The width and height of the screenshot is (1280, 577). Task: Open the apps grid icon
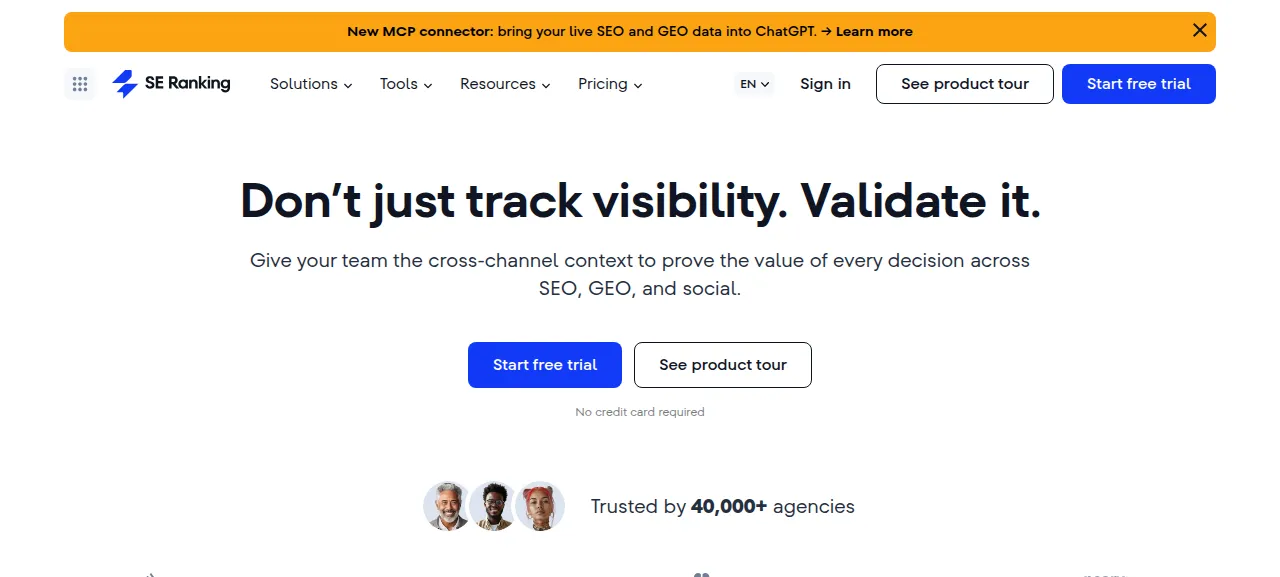pyautogui.click(x=80, y=84)
